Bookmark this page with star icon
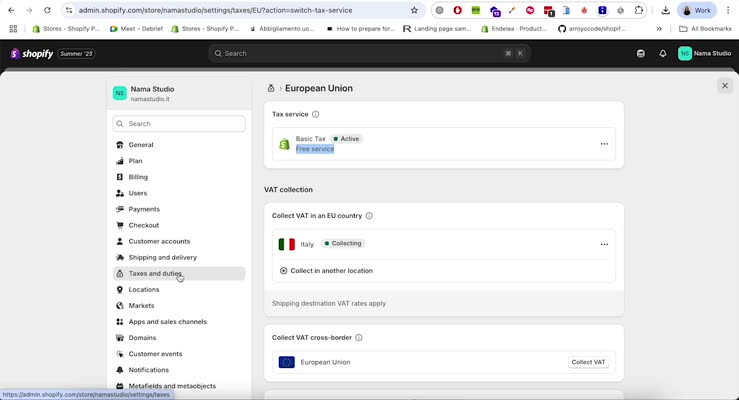 click(x=414, y=10)
